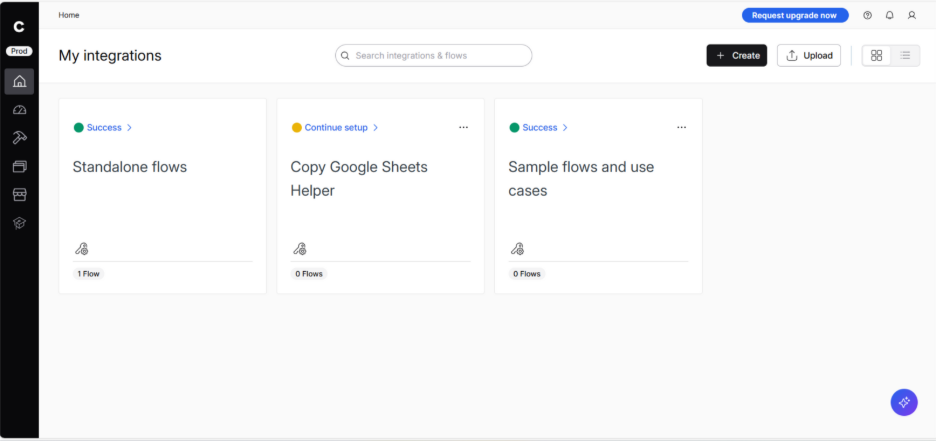This screenshot has height=441, width=936.
Task: Open the Resources icon in sidebar
Action: click(x=19, y=166)
